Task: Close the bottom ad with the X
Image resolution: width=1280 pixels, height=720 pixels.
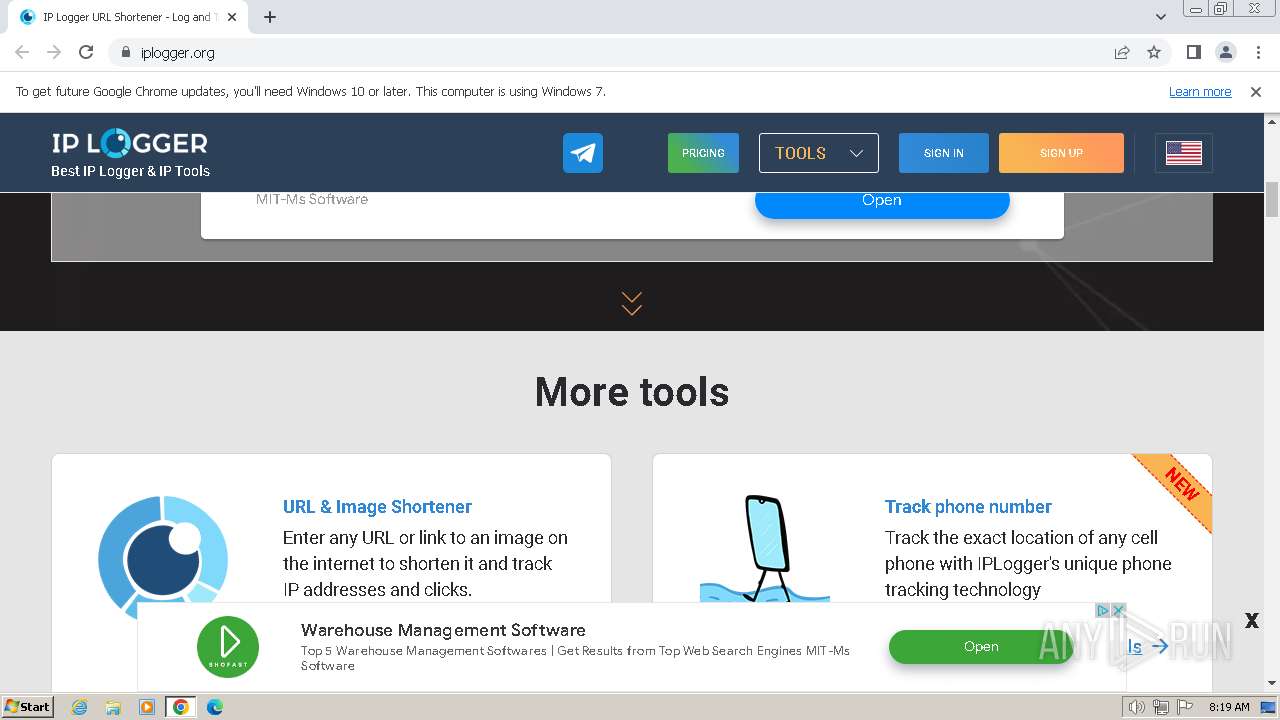Action: [x=1251, y=621]
